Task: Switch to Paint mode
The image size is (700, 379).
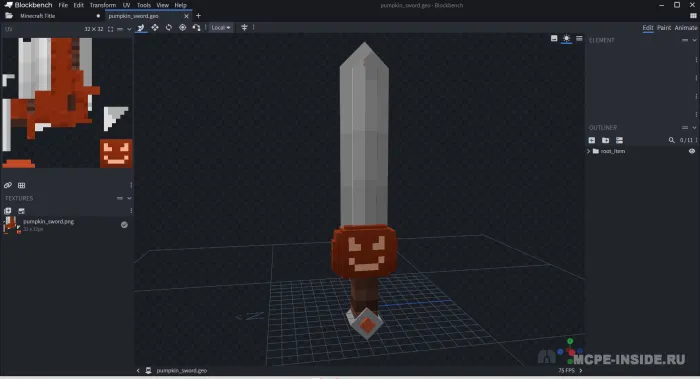Action: pos(664,28)
